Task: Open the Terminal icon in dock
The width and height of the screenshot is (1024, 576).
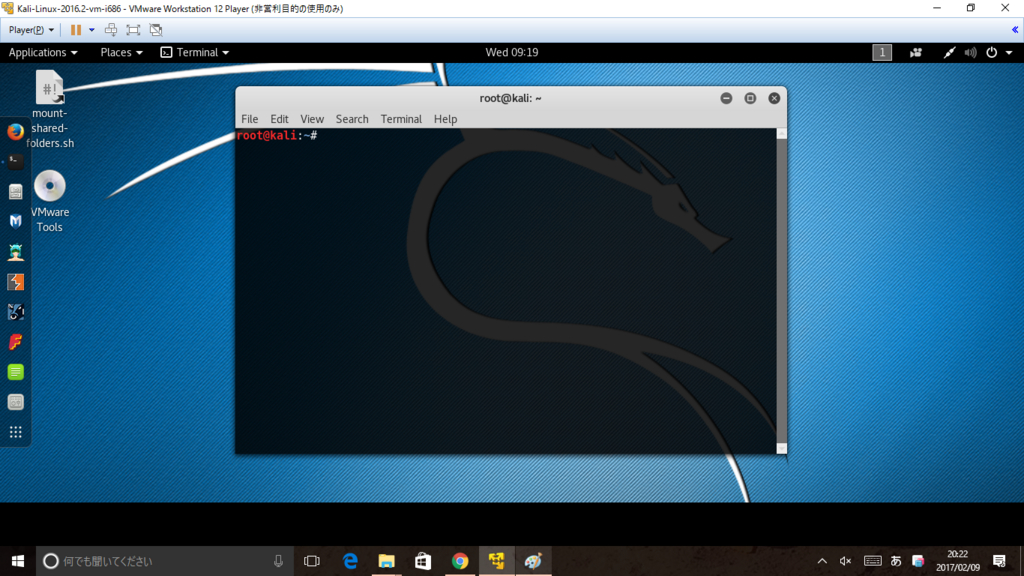Action: [16, 161]
